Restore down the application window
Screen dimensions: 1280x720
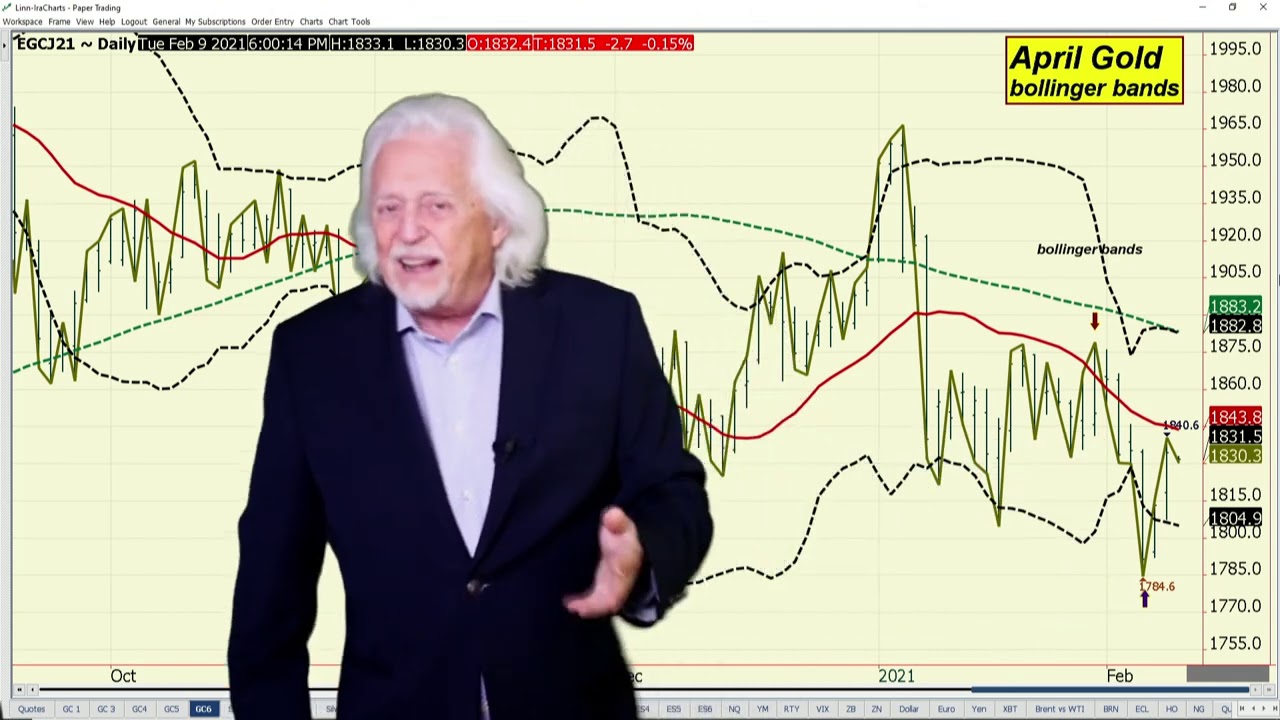pyautogui.click(x=1232, y=7)
